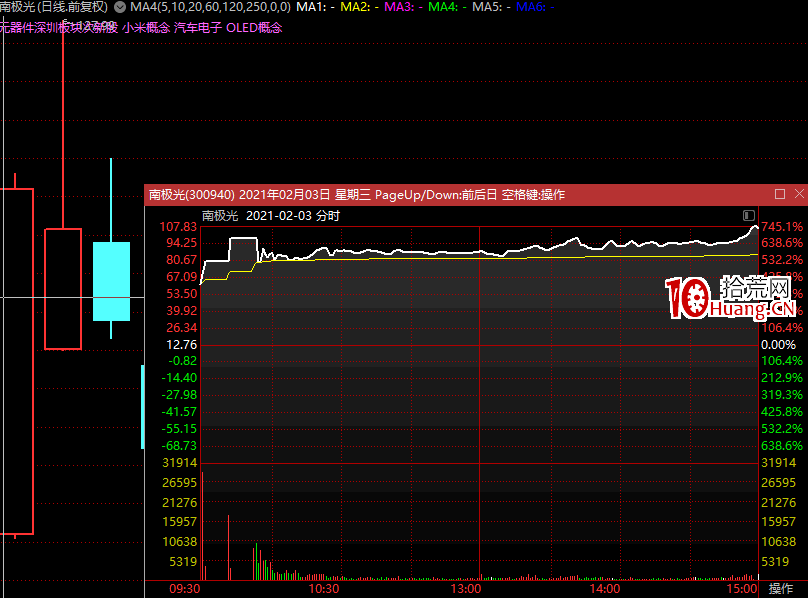Viewport: 808px width, 598px height.
Task: Click the 745.1% percent axis label
Action: 782,227
